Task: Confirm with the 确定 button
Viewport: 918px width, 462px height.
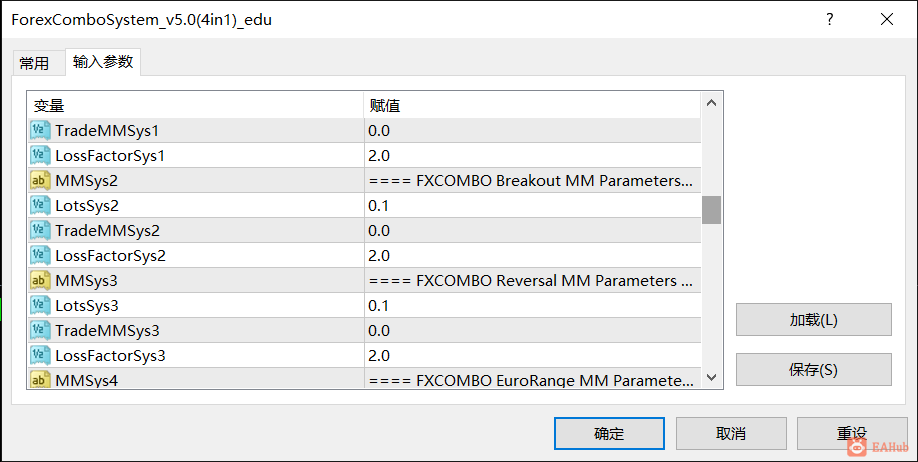Action: pos(609,433)
